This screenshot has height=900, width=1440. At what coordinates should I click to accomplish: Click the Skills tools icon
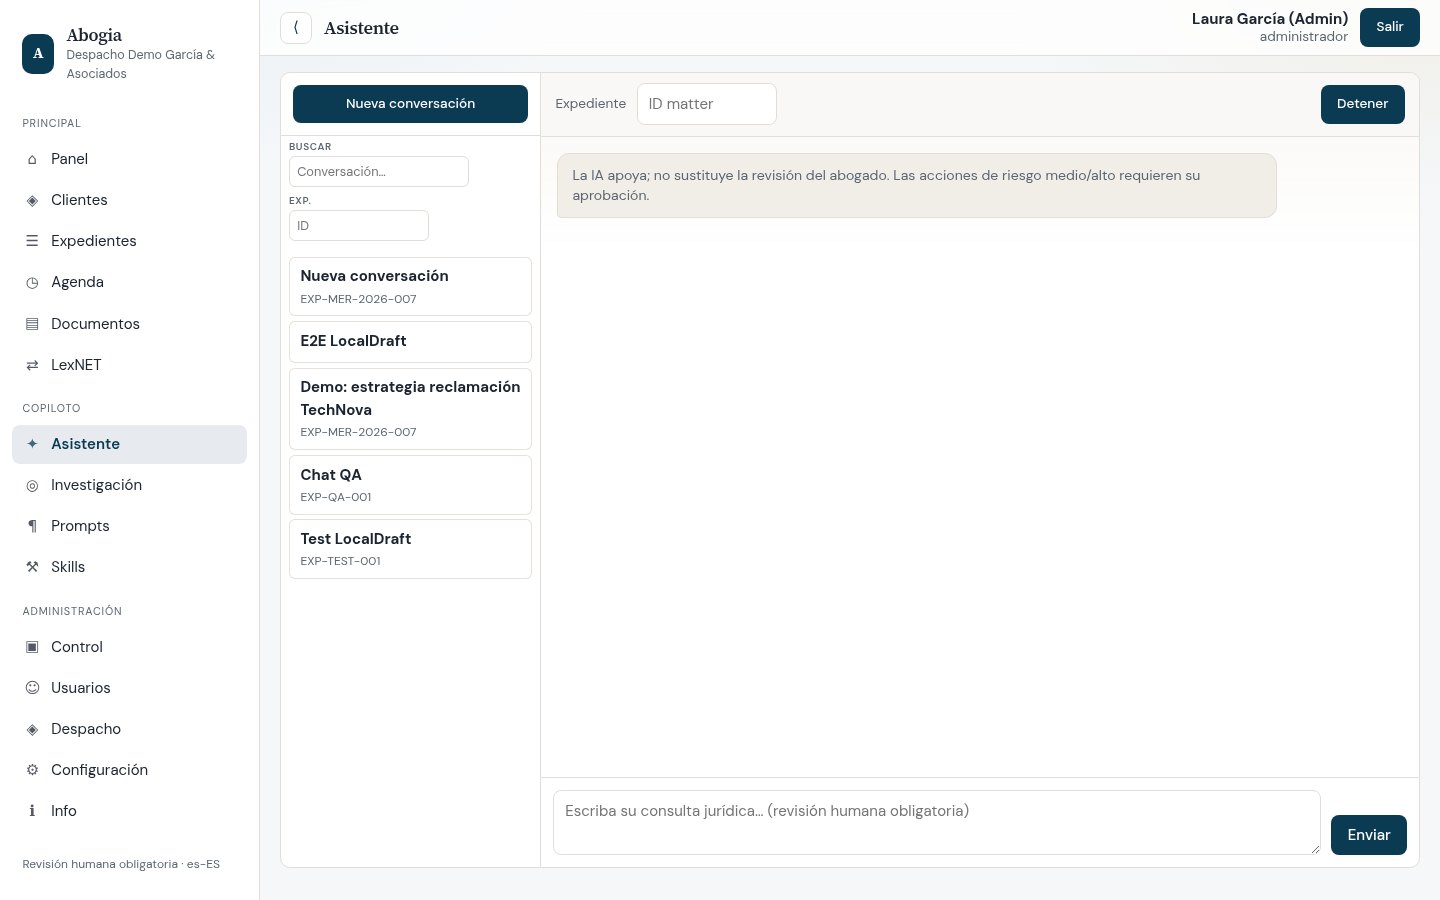click(32, 567)
